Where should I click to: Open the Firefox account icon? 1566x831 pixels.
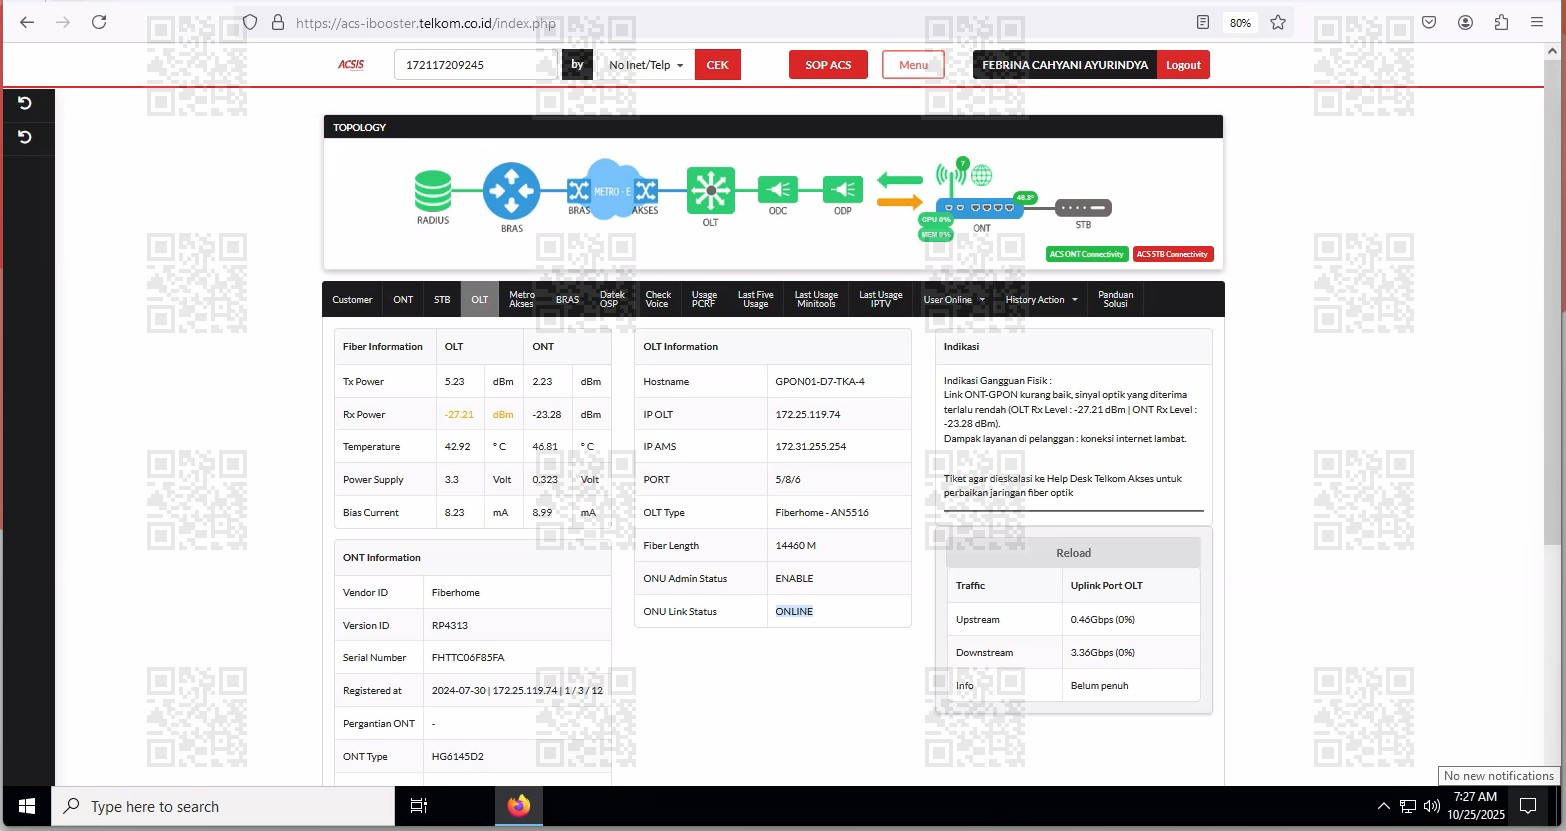click(x=1465, y=22)
